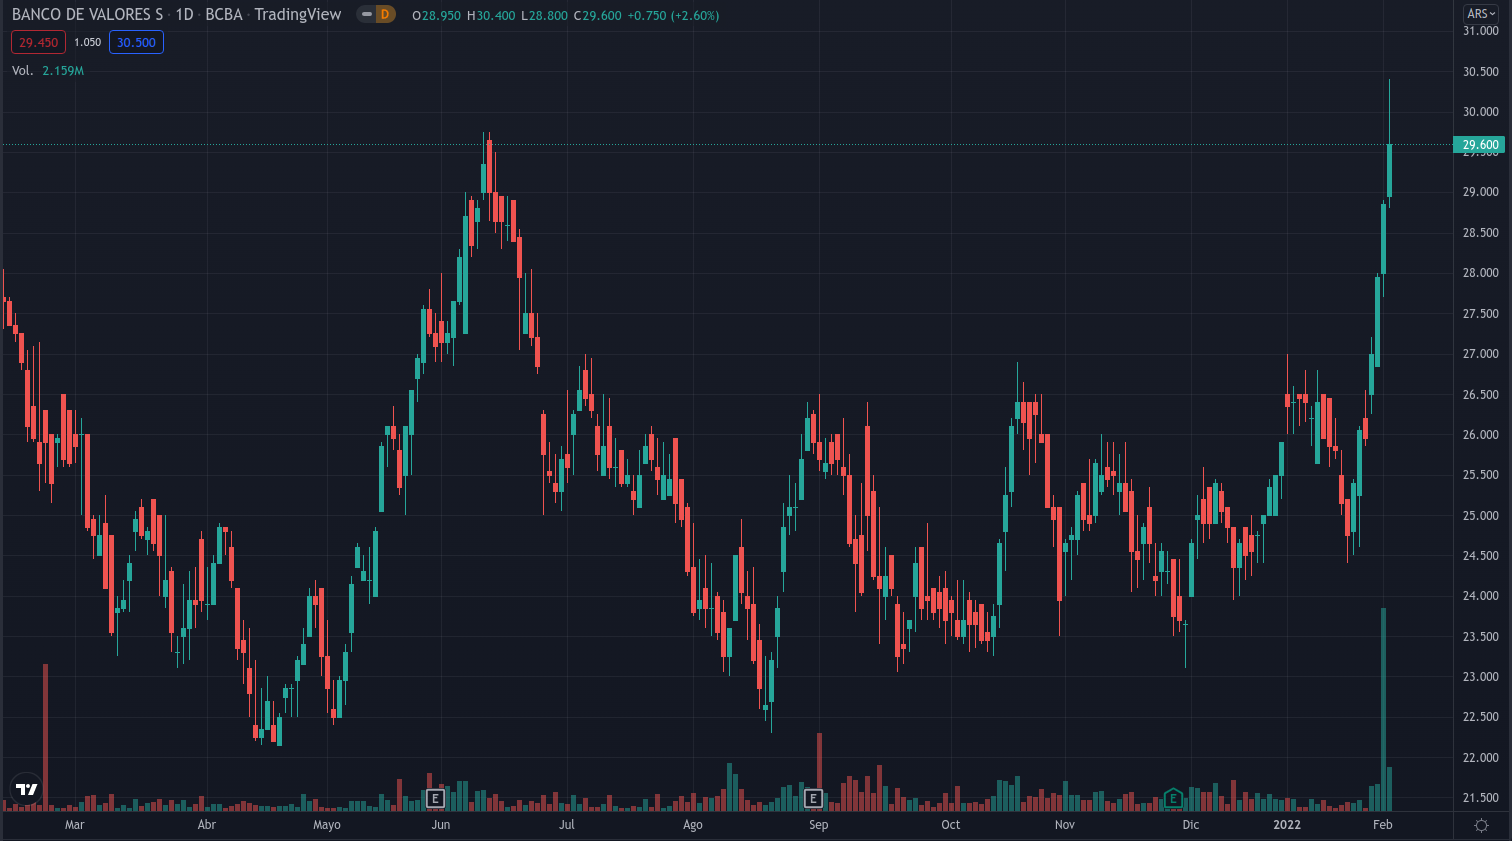Click the +0.750 (+2.60%) change value
1512x841 pixels.
(x=673, y=15)
